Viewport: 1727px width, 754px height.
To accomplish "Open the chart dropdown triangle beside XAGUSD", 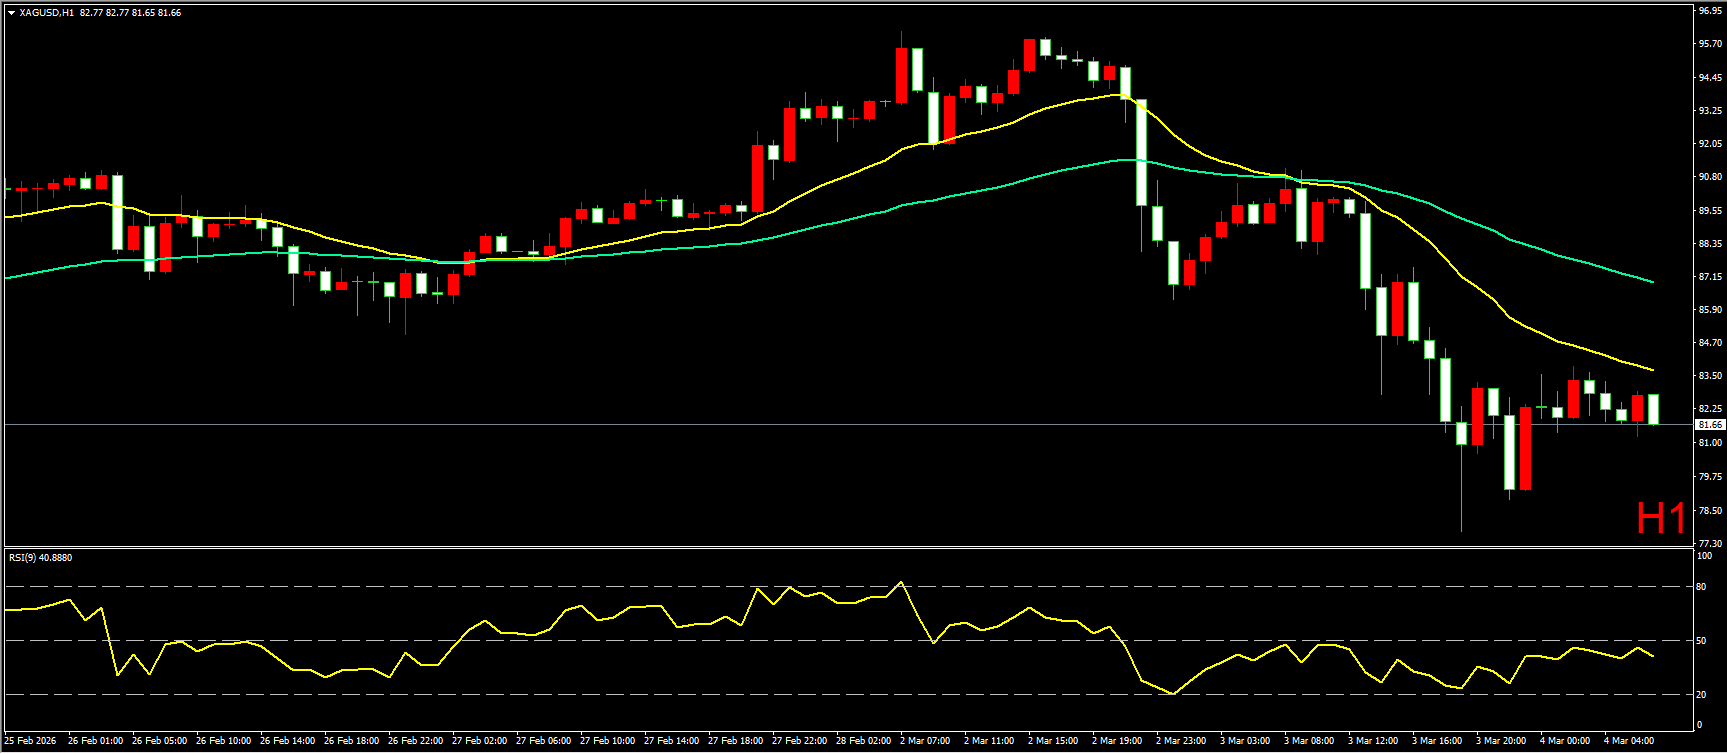I will [x=11, y=13].
